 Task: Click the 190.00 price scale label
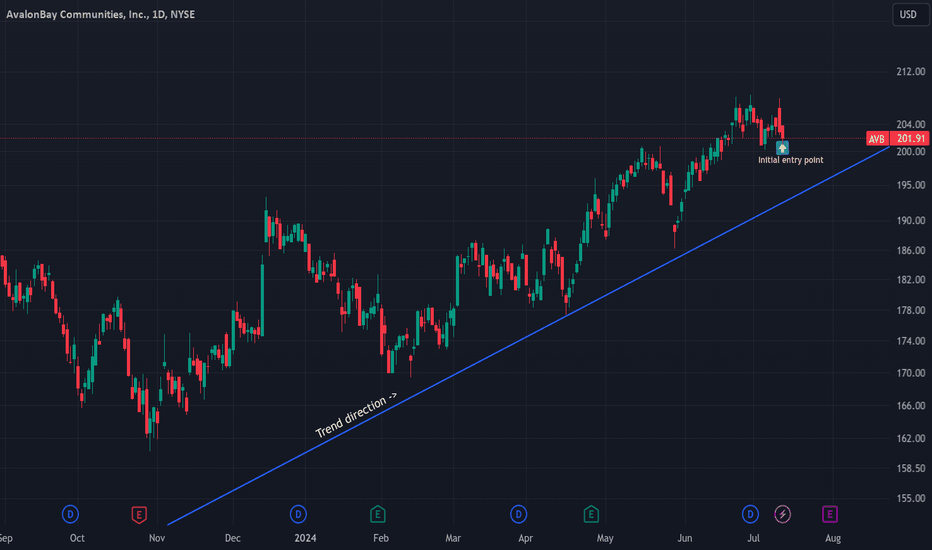pyautogui.click(x=911, y=221)
